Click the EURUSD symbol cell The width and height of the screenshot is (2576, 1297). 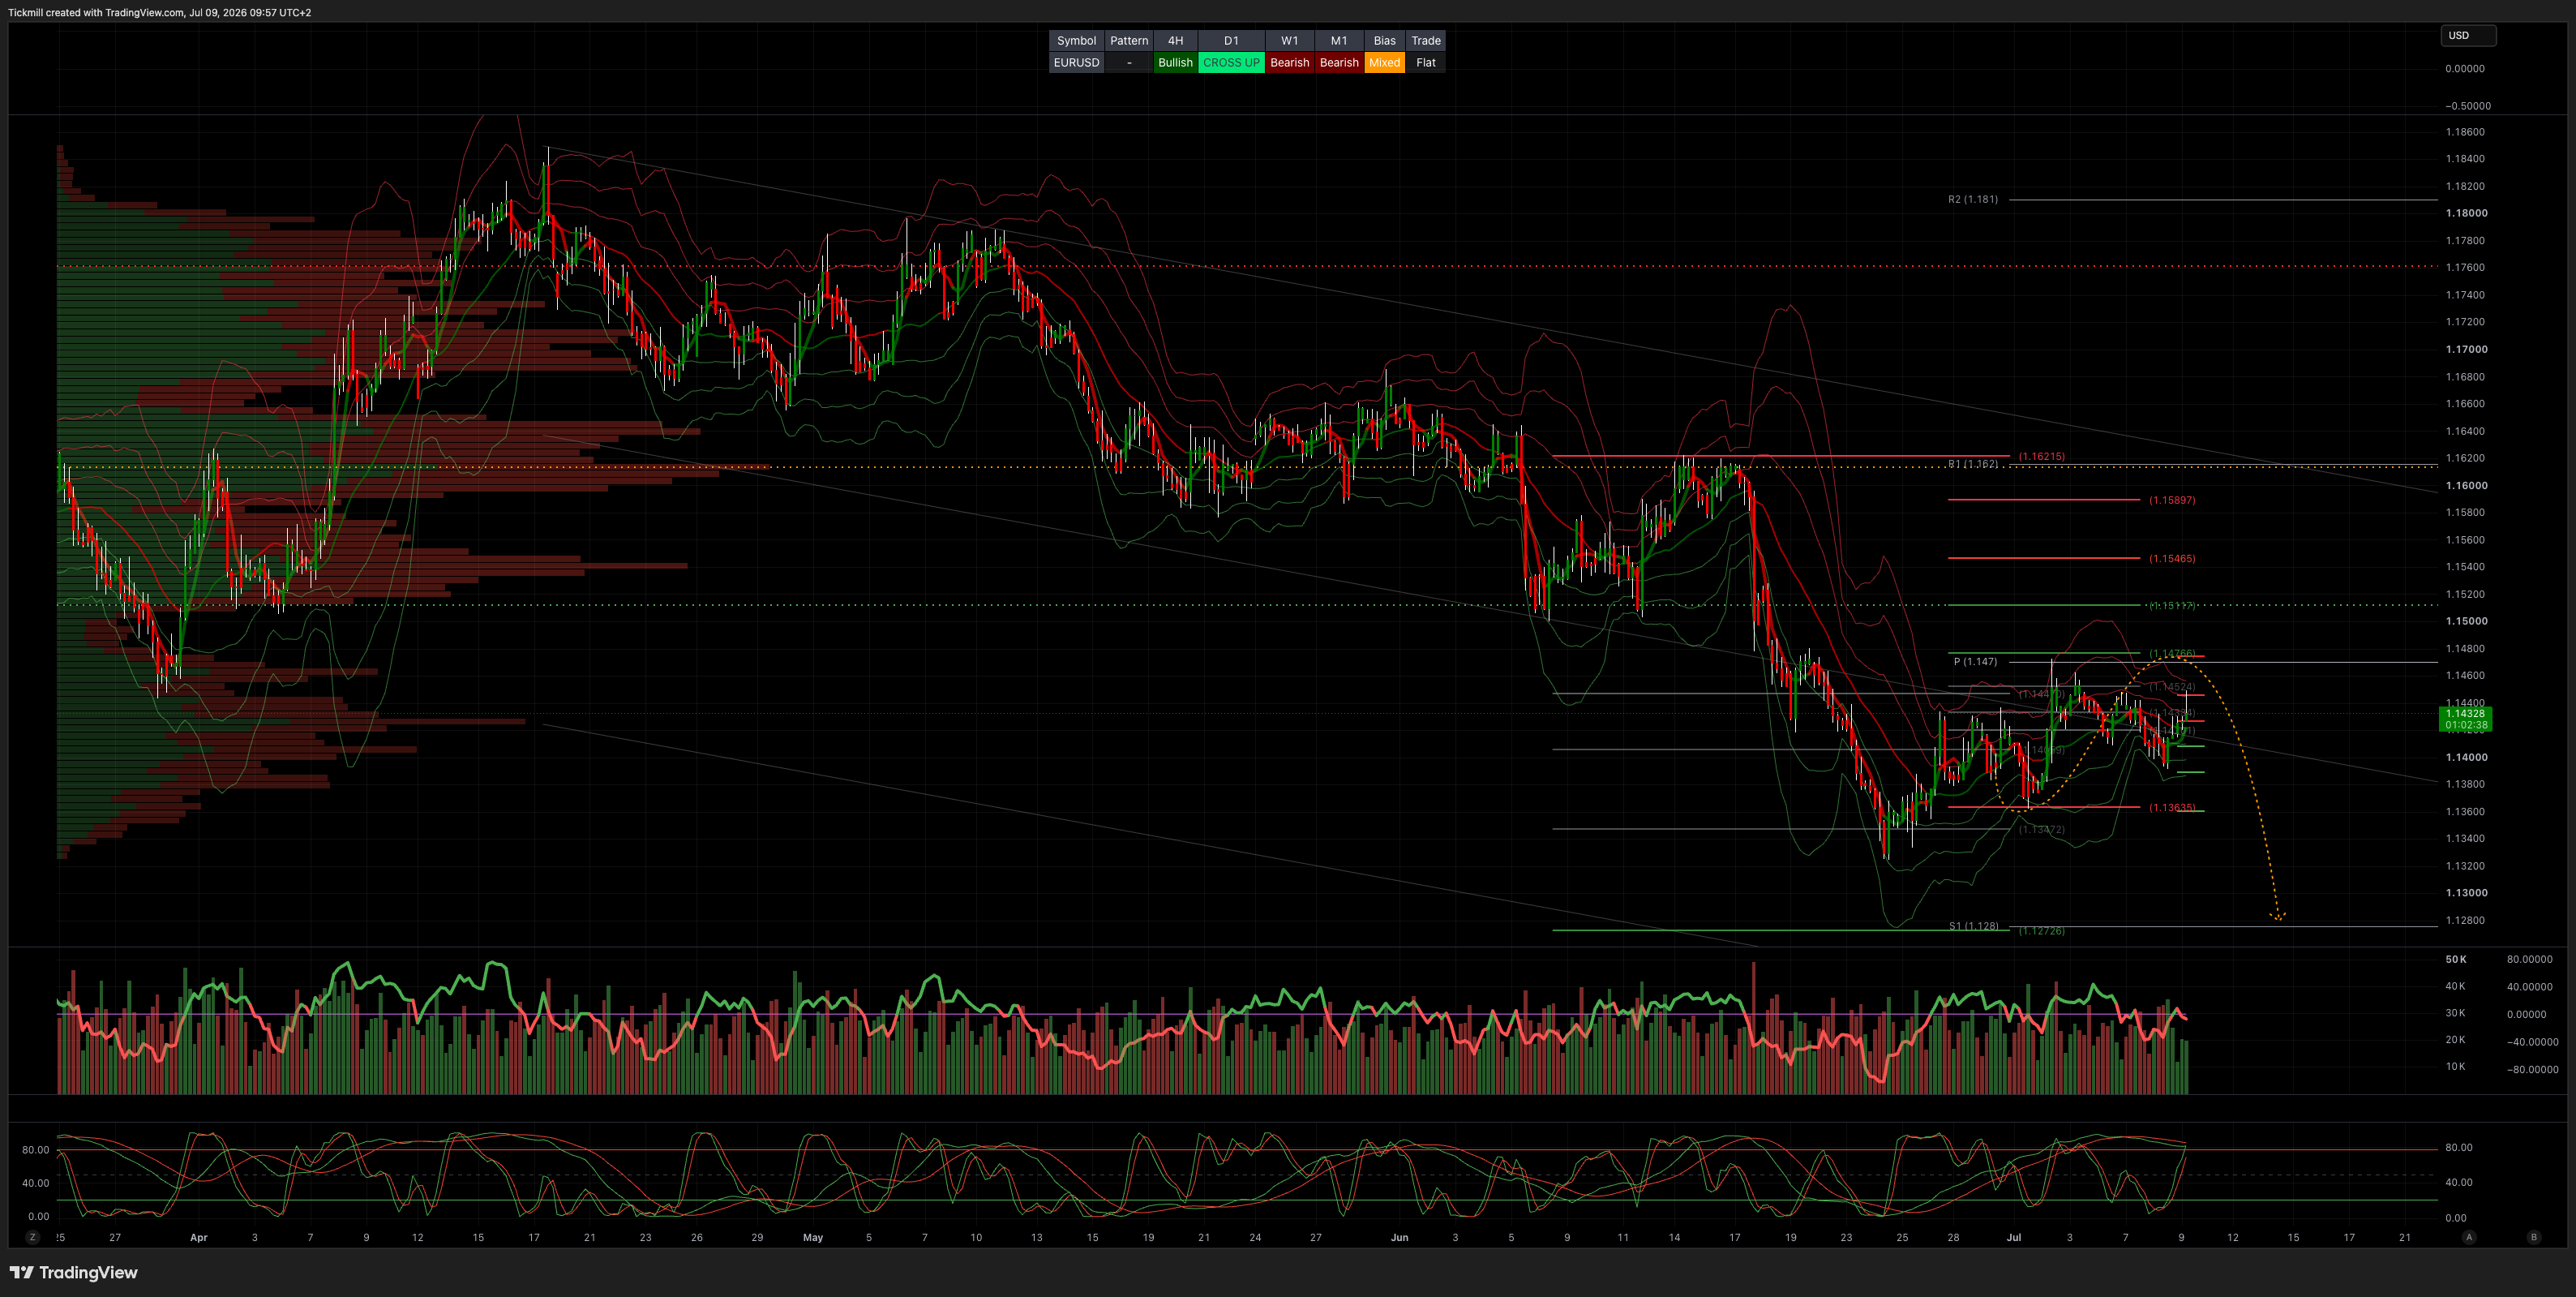[1076, 63]
